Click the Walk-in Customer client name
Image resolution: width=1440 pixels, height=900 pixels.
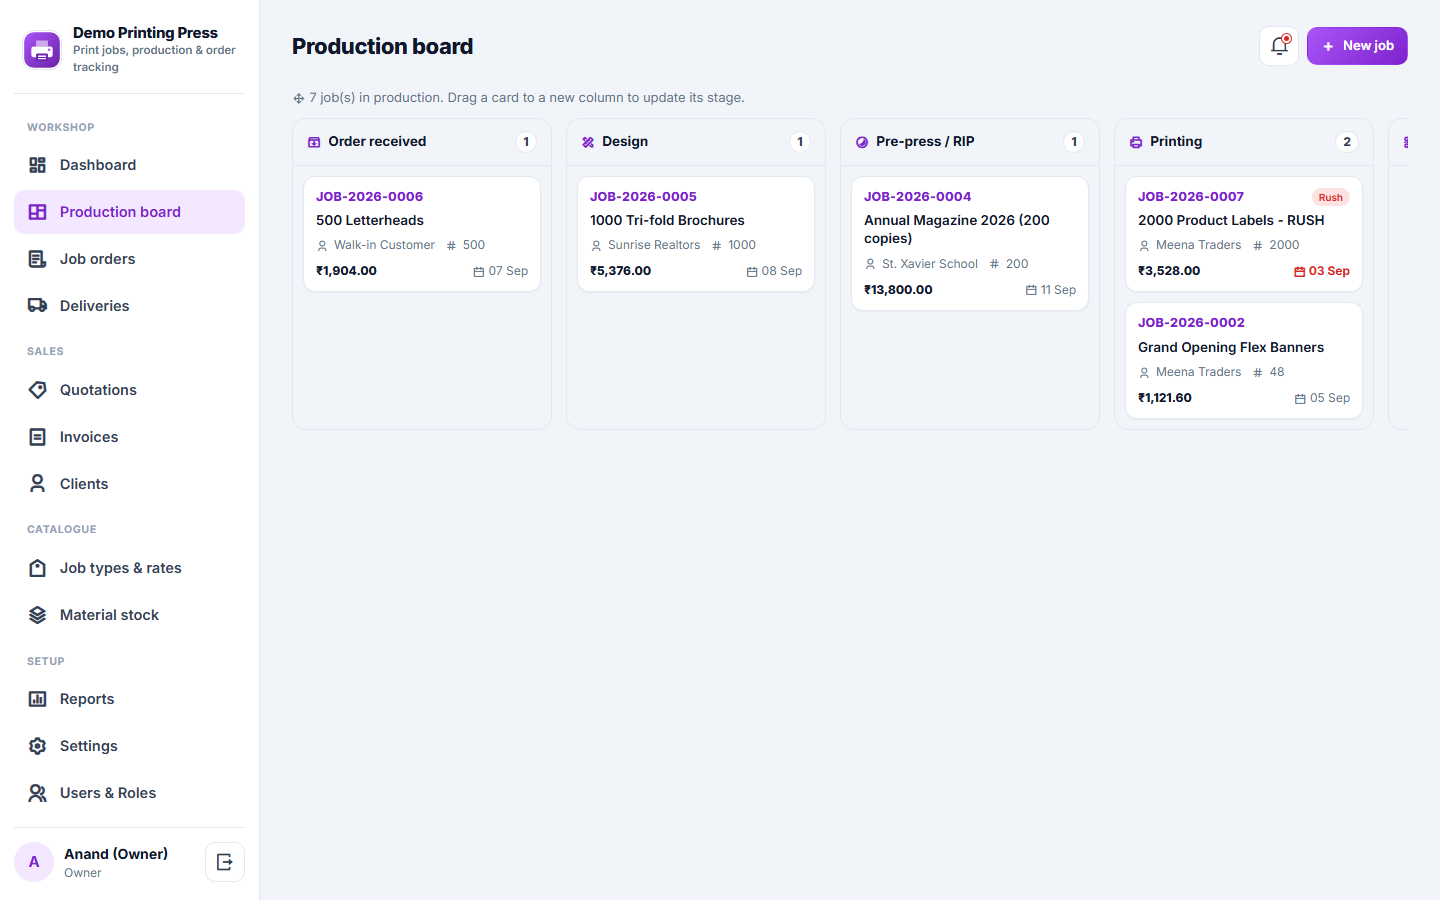pyautogui.click(x=384, y=245)
